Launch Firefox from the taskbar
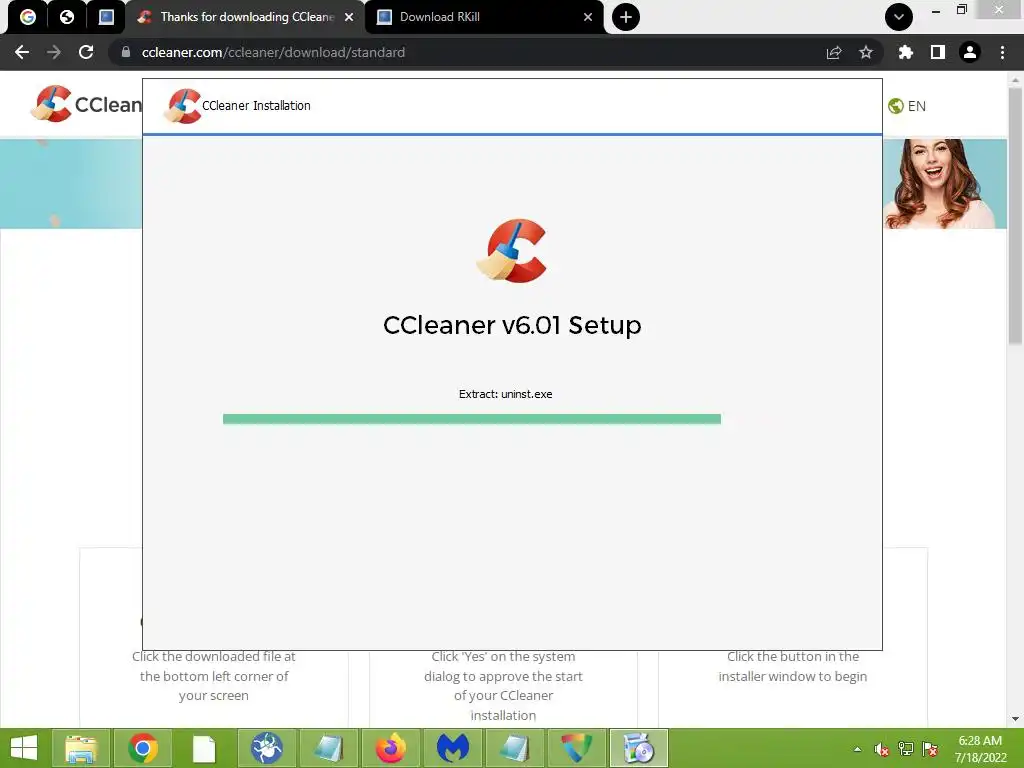The image size is (1024, 768). (x=391, y=748)
